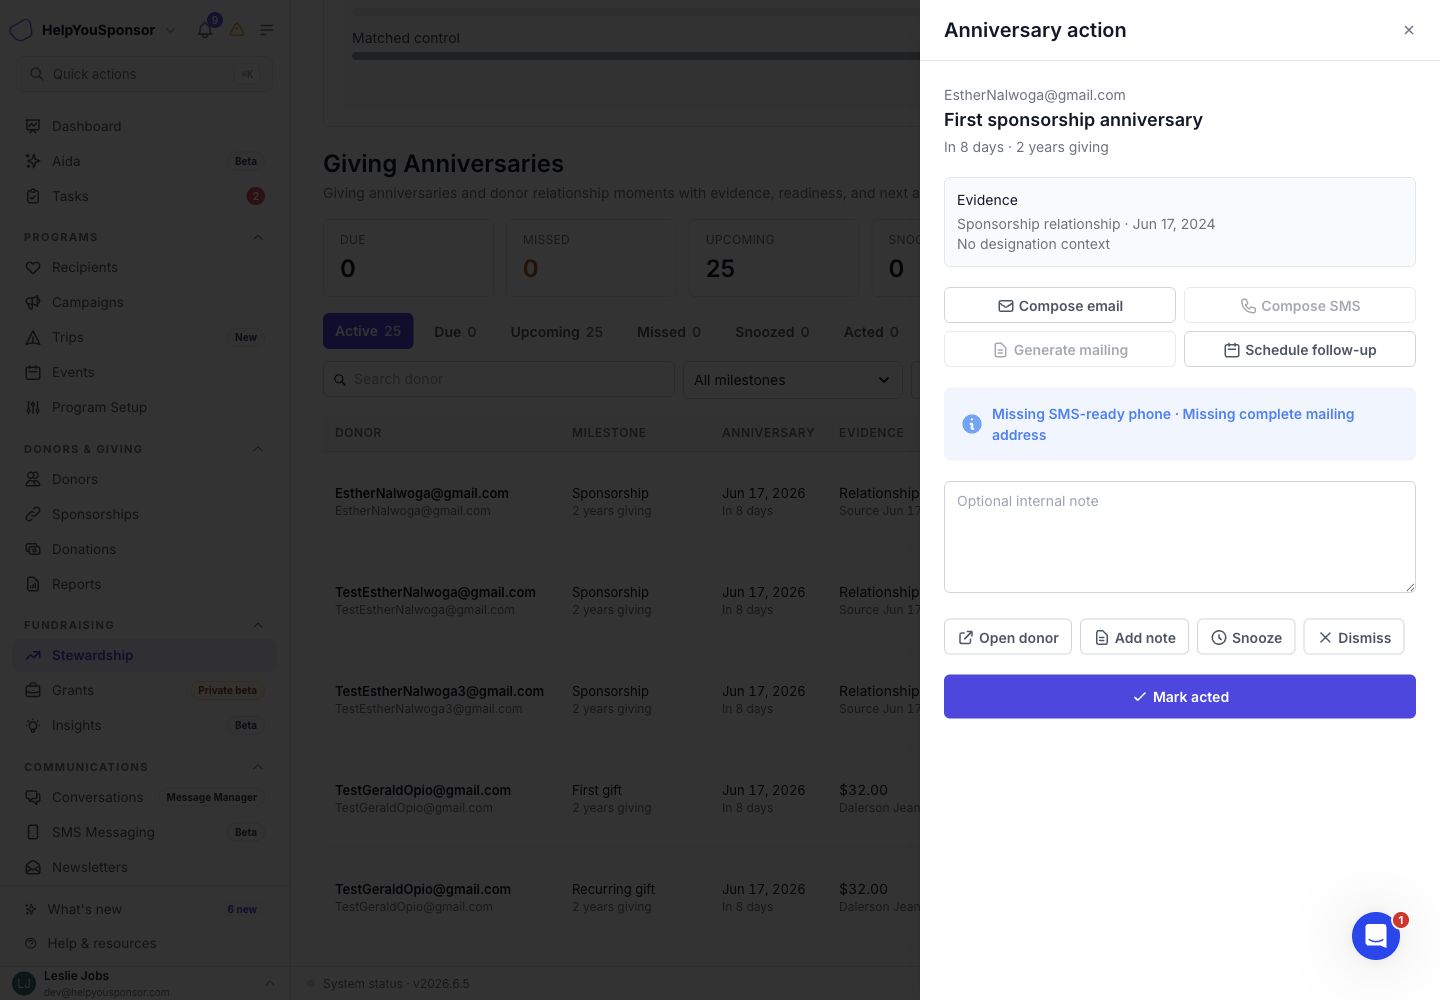The width and height of the screenshot is (1440, 1000).
Task: Click the Compose email button
Action: [1060, 306]
